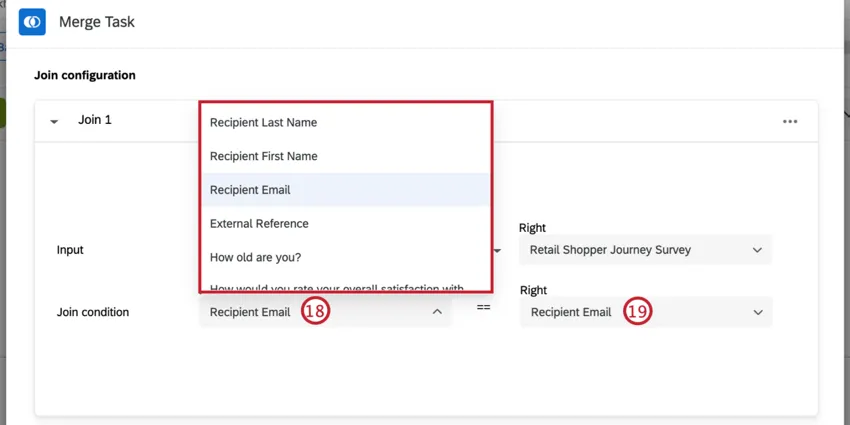This screenshot has width=850, height=425.
Task: Open the Join 1 three-dot options menu
Action: pos(790,121)
